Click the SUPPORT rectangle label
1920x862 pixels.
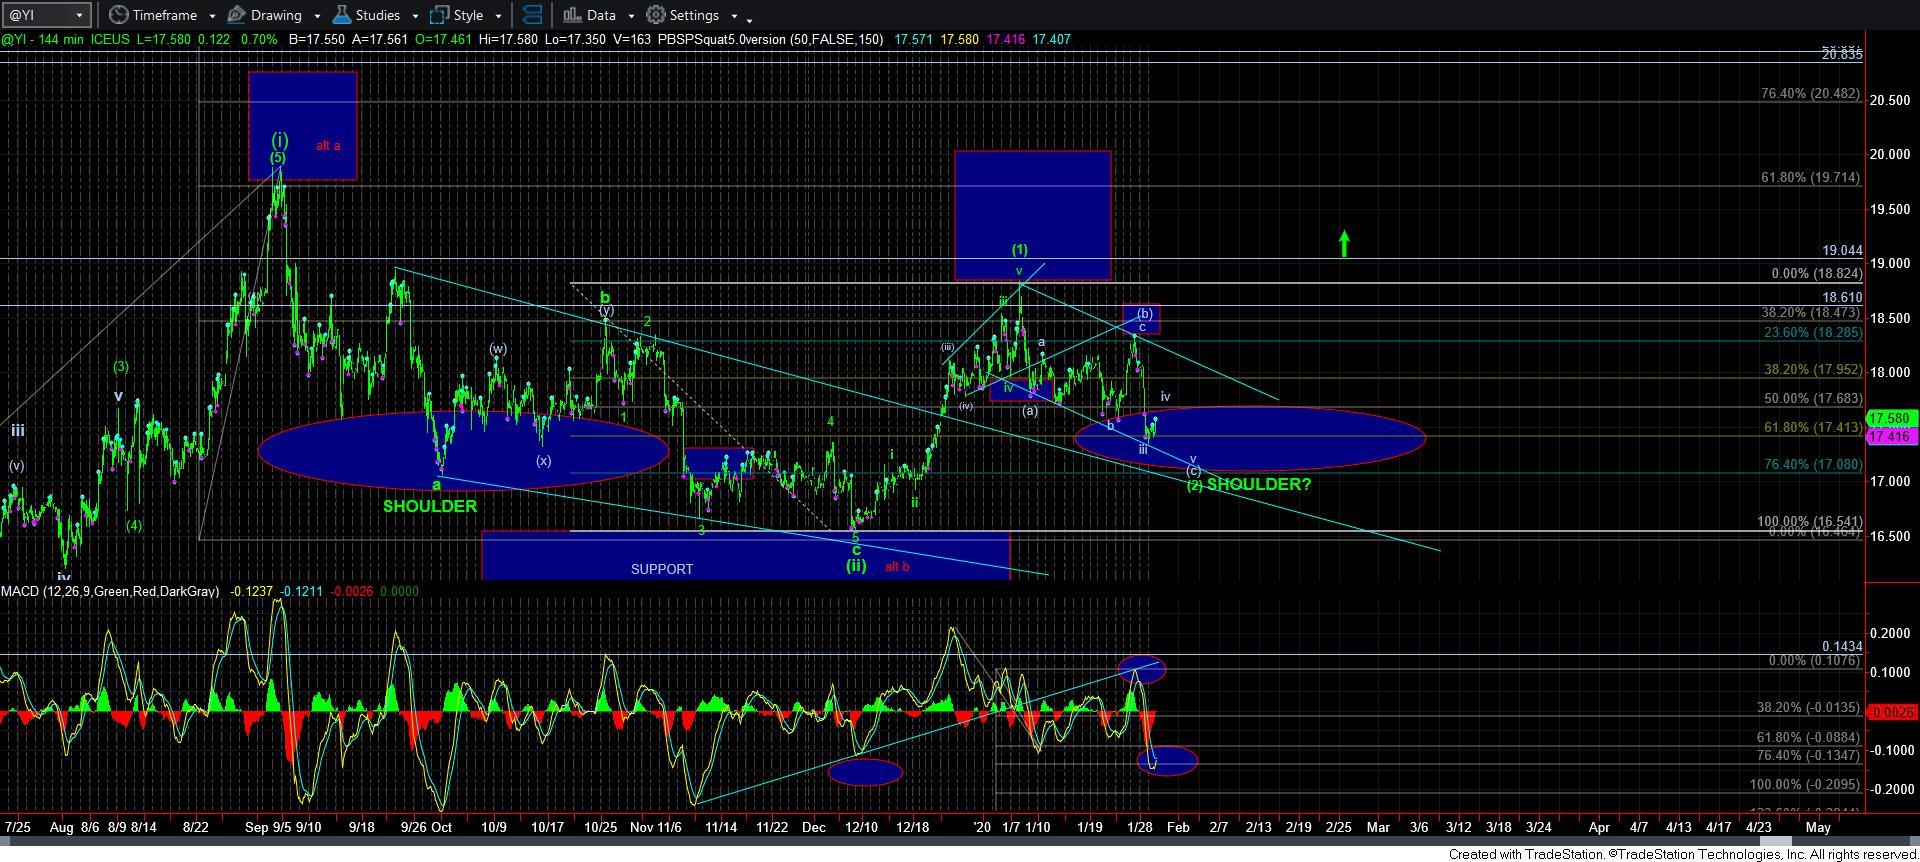(x=662, y=569)
